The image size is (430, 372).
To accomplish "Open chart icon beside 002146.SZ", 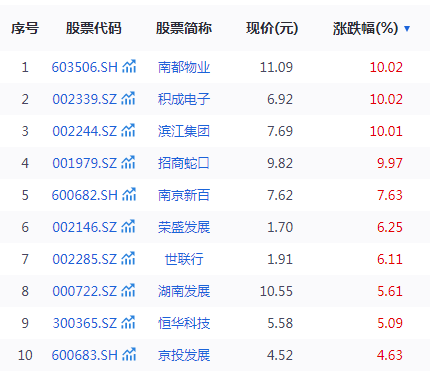I will coord(128,226).
